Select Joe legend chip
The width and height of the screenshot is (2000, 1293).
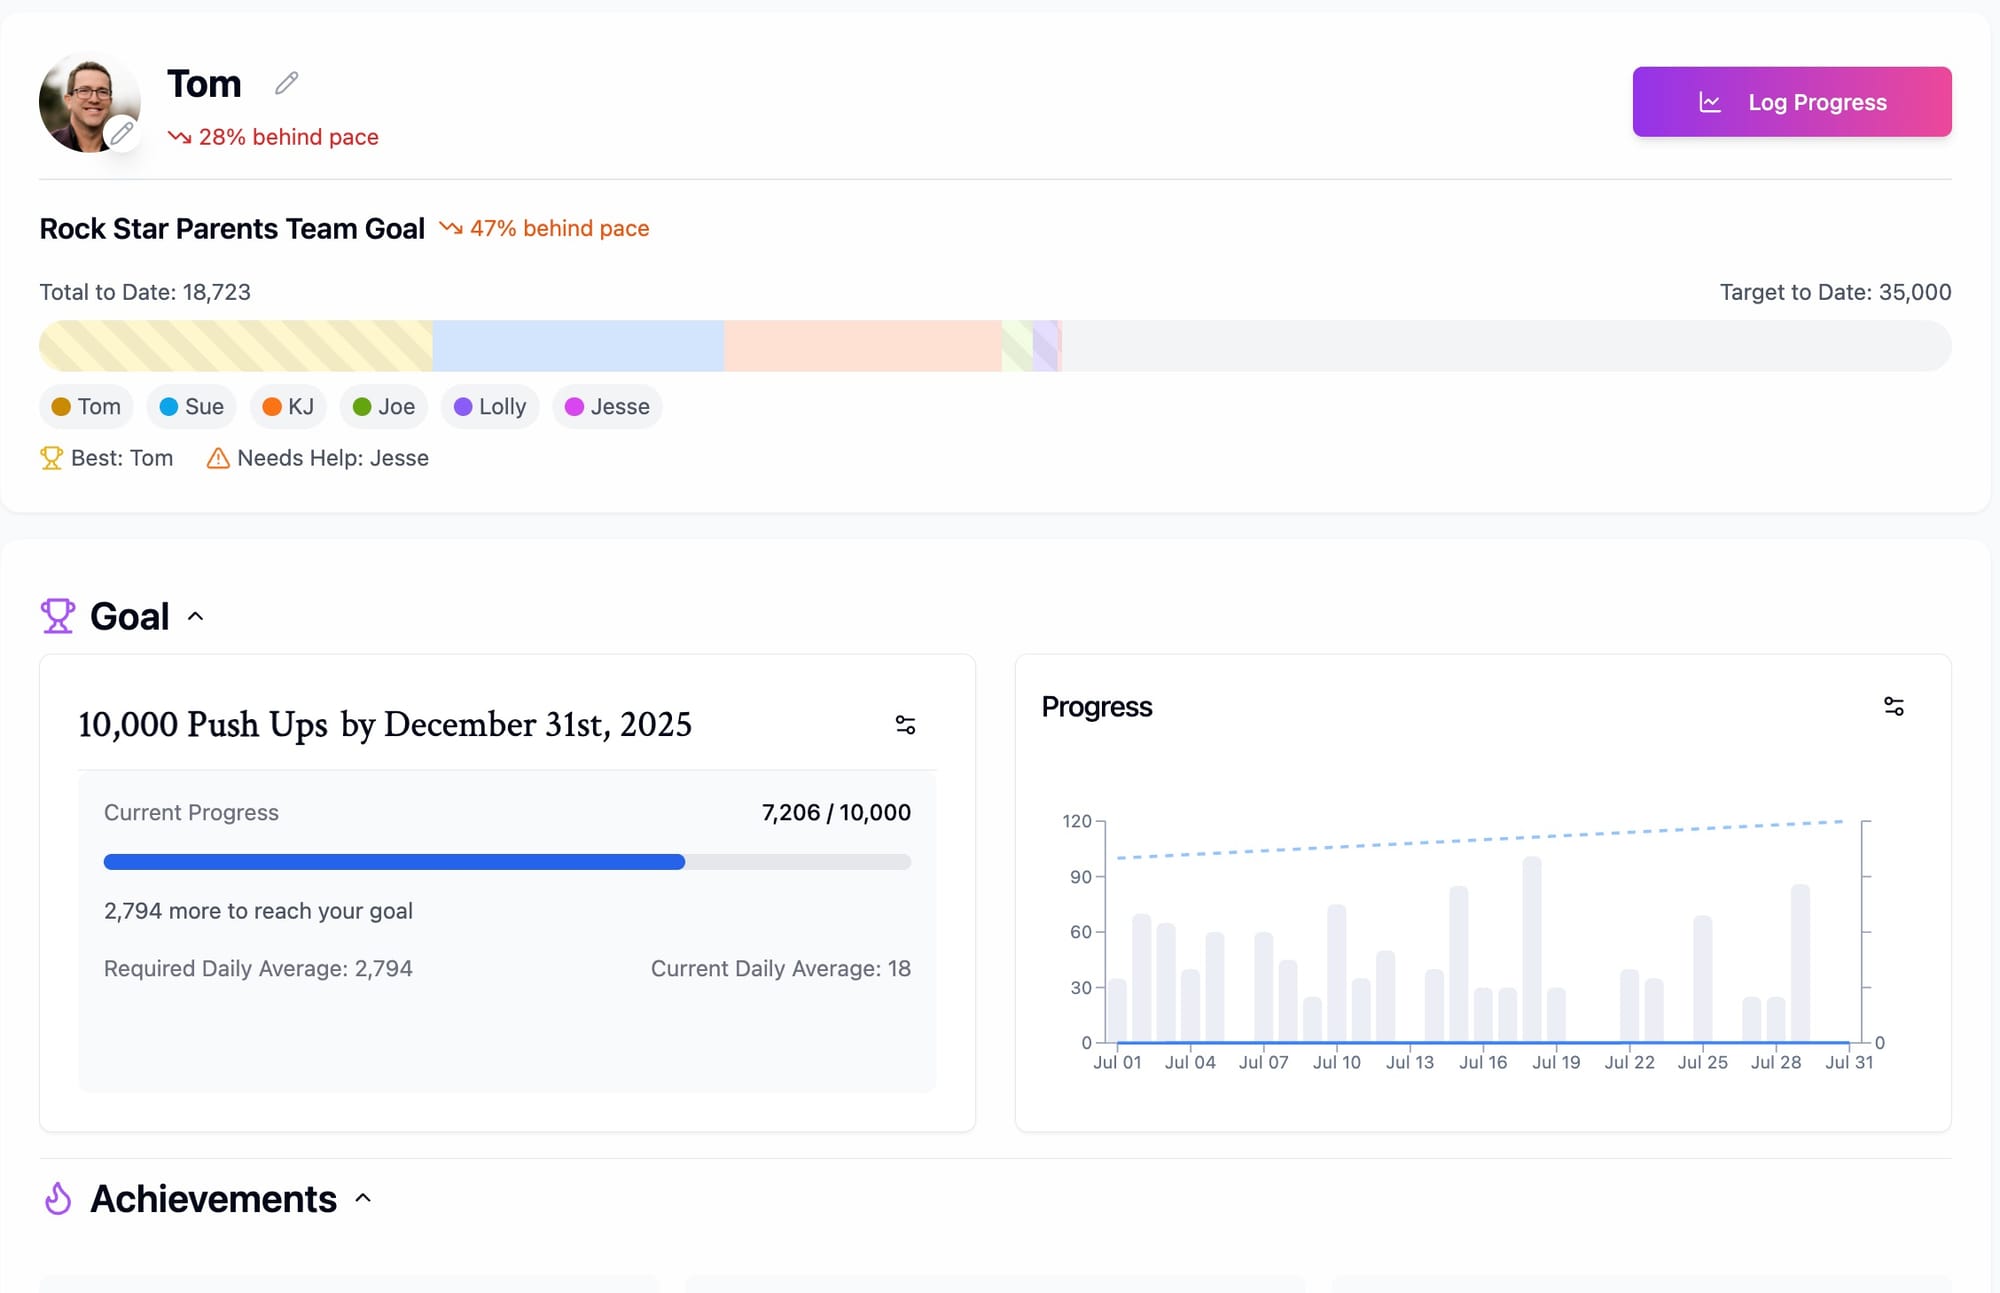coord(384,407)
